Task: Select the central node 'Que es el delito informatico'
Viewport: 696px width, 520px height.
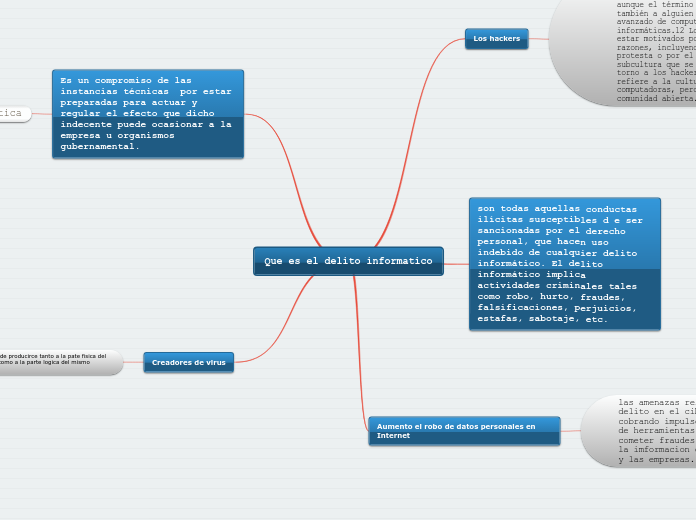Action: click(x=348, y=261)
